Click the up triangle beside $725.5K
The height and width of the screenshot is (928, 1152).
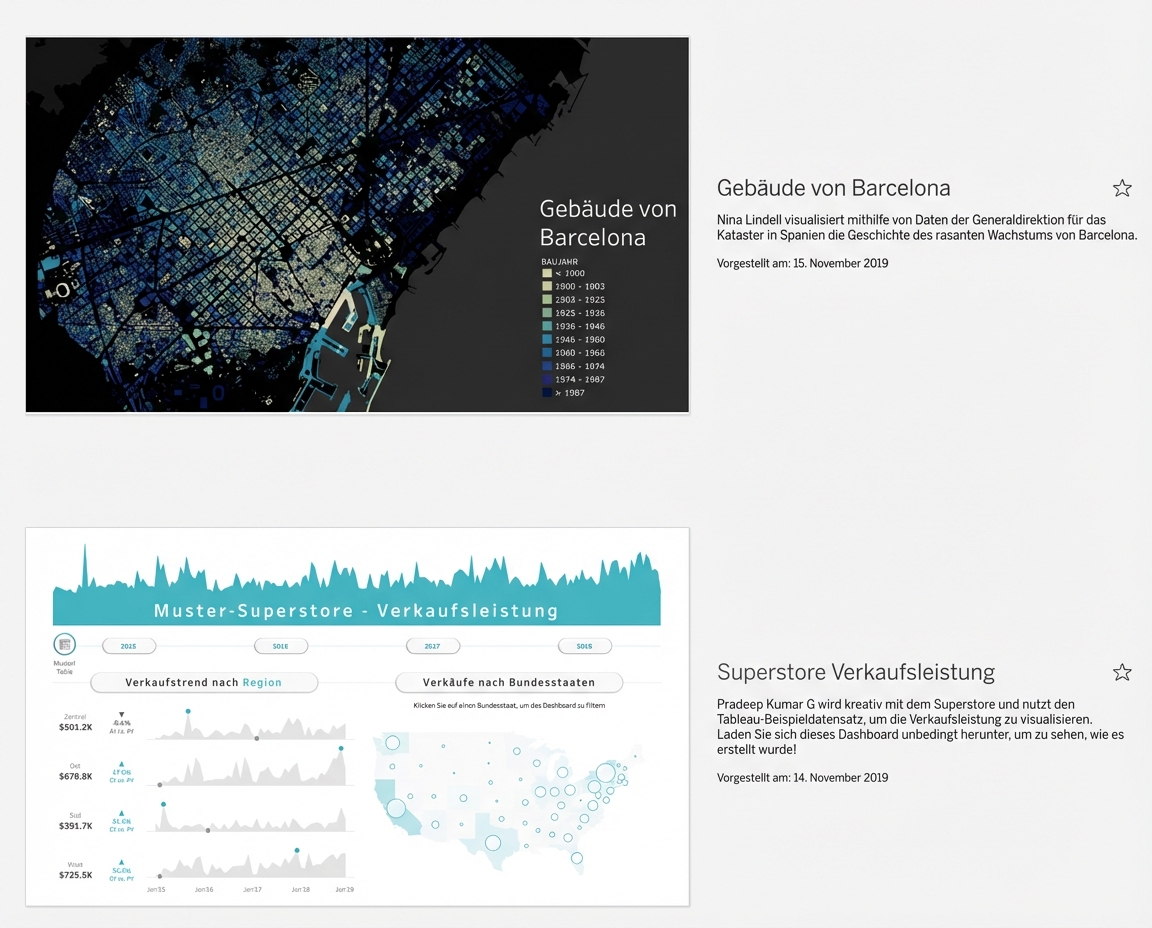pyautogui.click(x=122, y=860)
